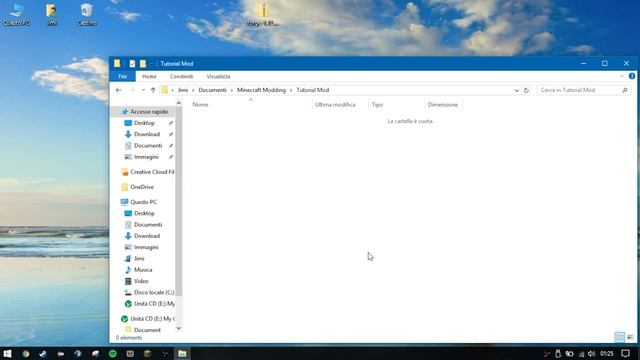Sort by the Nome column header
Image resolution: width=640 pixels, height=360 pixels.
pyautogui.click(x=251, y=105)
